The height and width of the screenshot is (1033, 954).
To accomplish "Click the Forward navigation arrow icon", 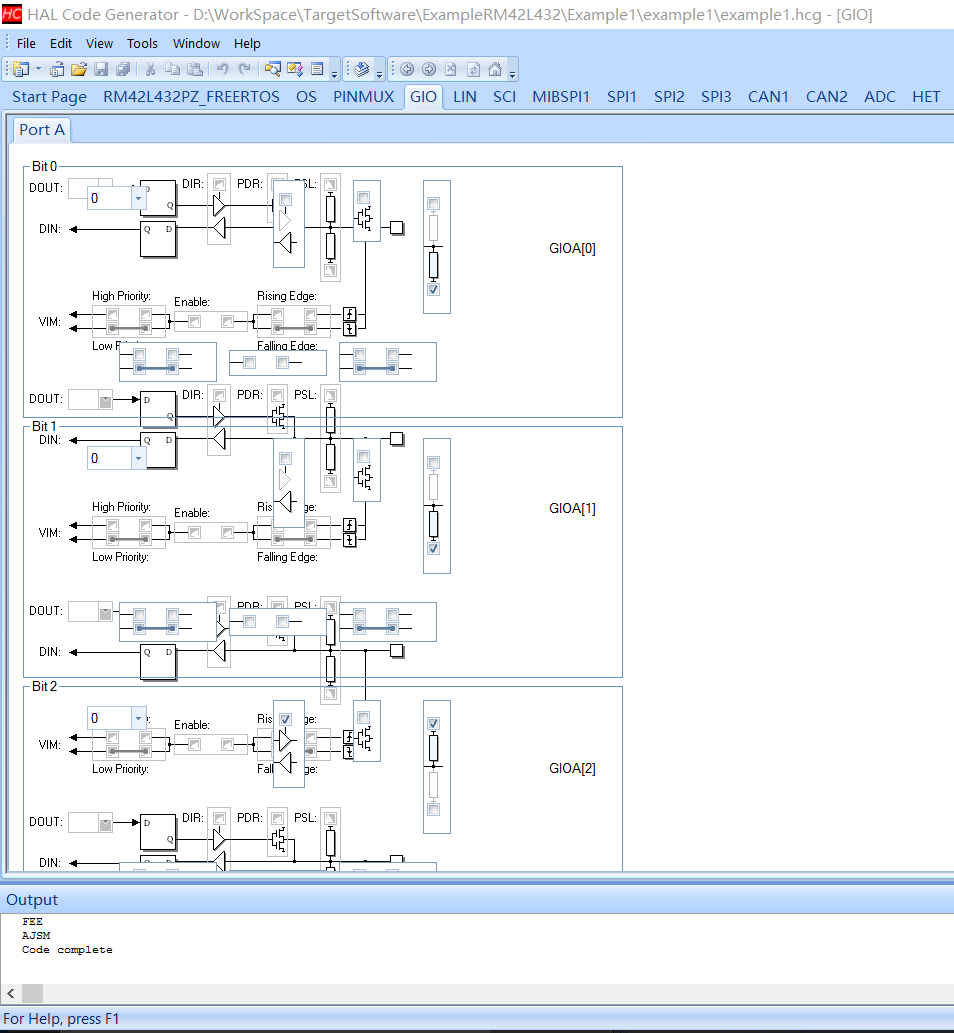I will 429,69.
